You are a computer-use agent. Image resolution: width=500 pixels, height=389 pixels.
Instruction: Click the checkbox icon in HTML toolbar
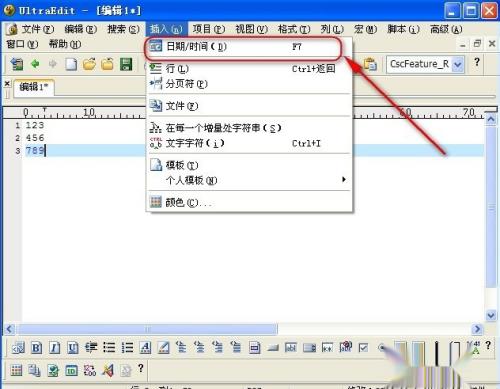(x=363, y=348)
